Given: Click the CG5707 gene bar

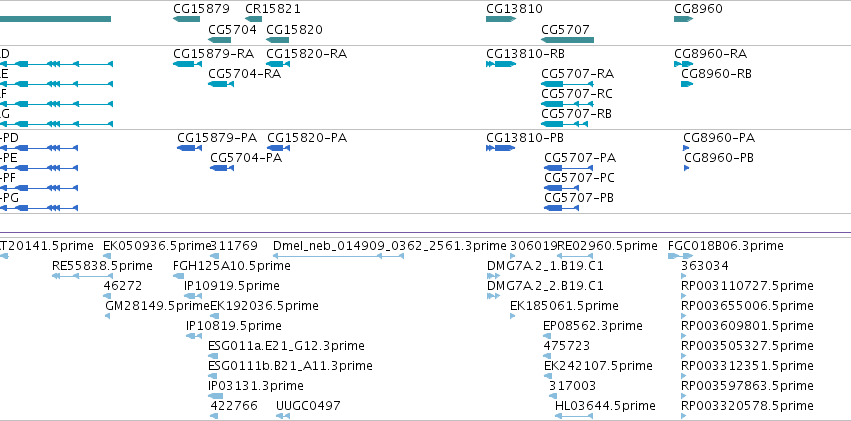Looking at the screenshot, I should click(x=567, y=40).
